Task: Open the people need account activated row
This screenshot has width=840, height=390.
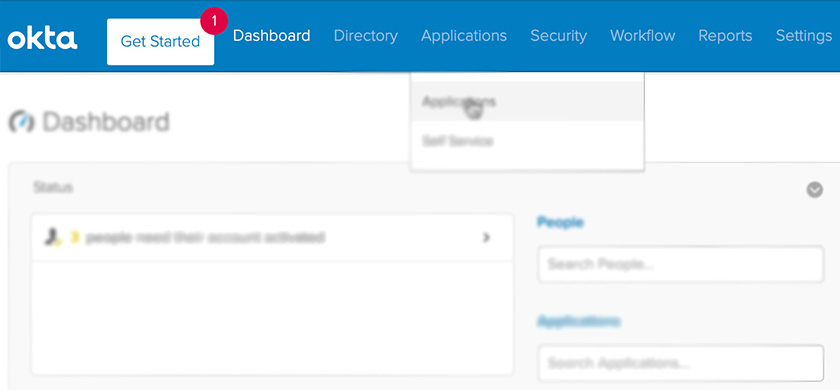Action: pos(272,237)
